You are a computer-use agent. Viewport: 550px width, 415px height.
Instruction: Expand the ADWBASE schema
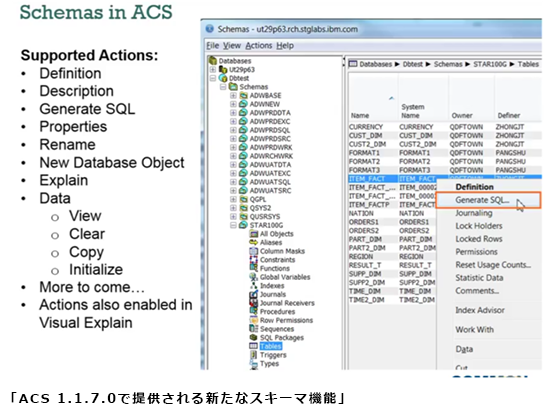pos(233,95)
